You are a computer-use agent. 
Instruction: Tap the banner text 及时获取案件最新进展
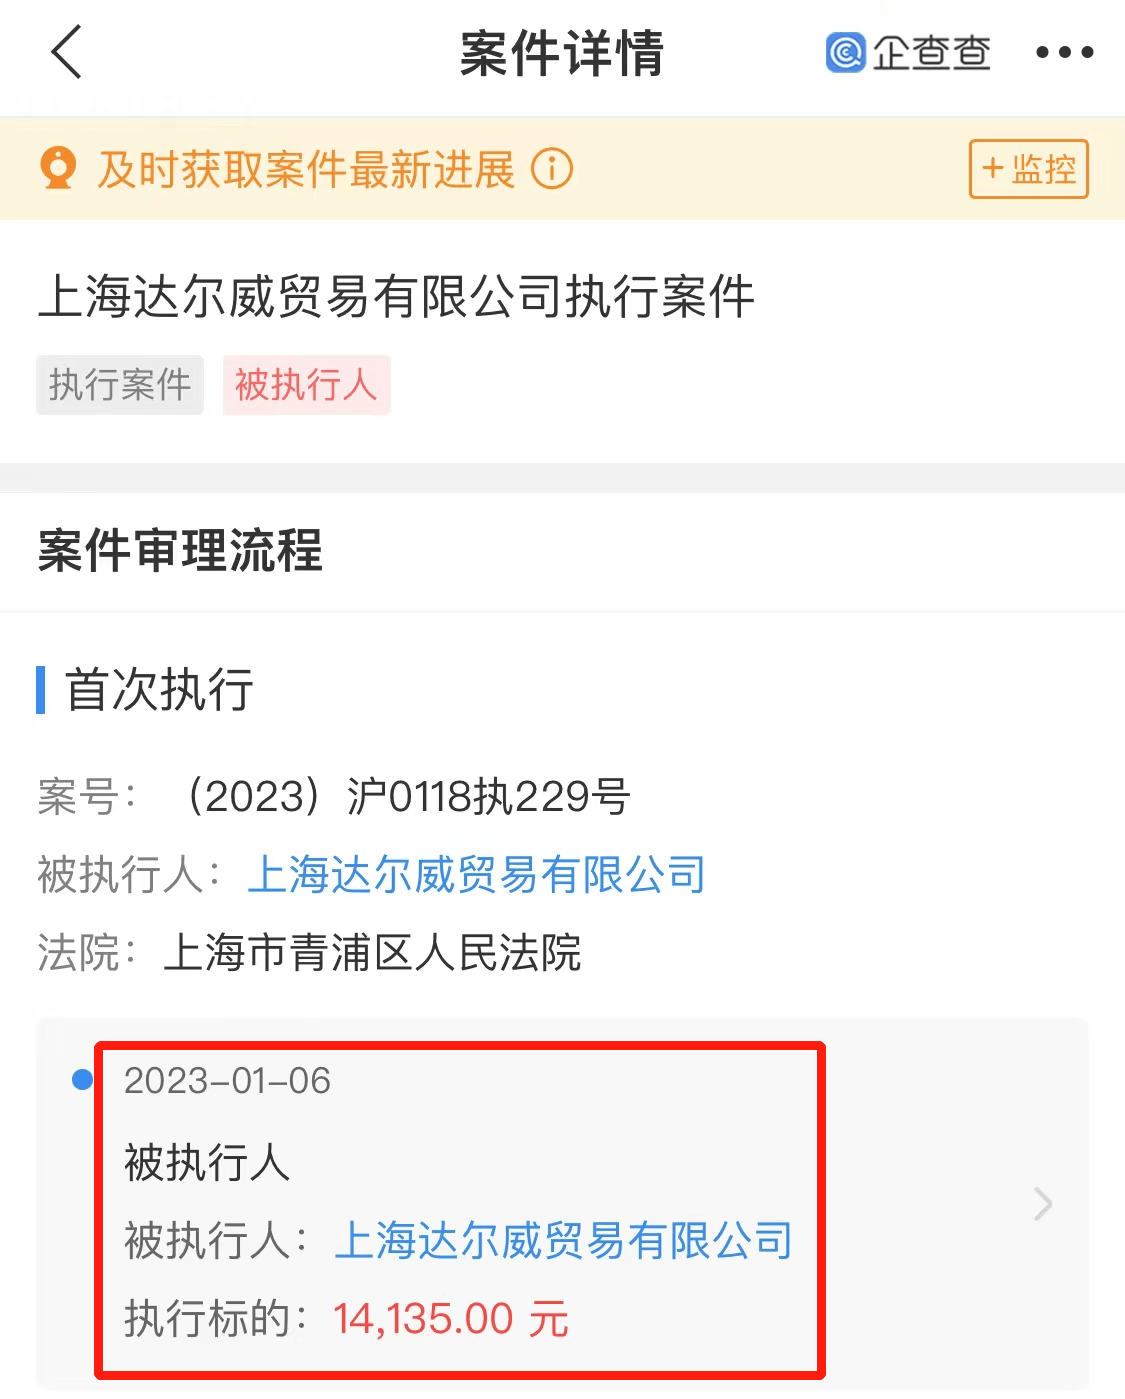click(x=306, y=169)
